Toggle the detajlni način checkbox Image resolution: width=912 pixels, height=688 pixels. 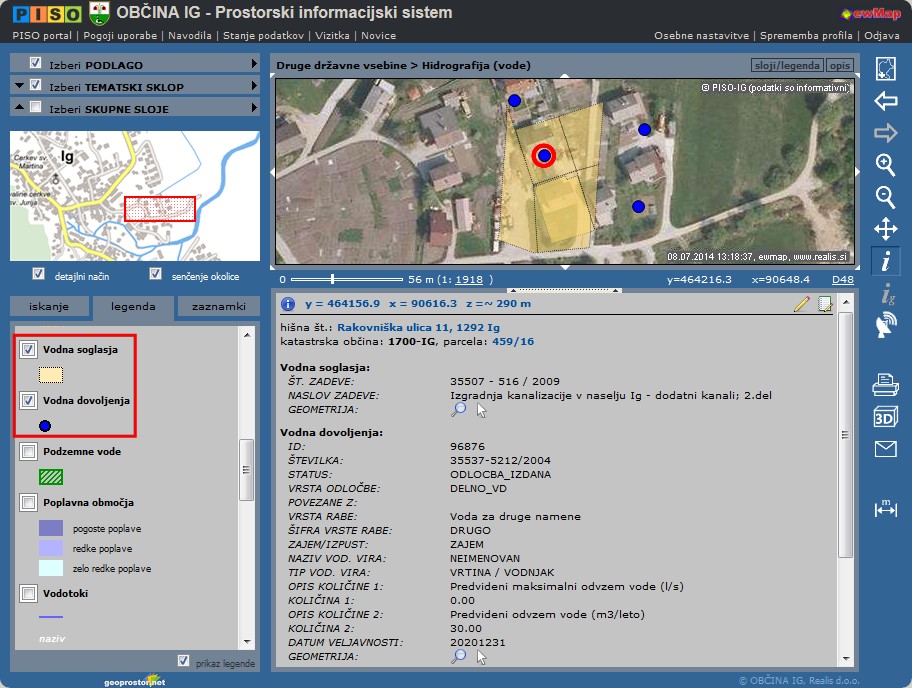39,274
